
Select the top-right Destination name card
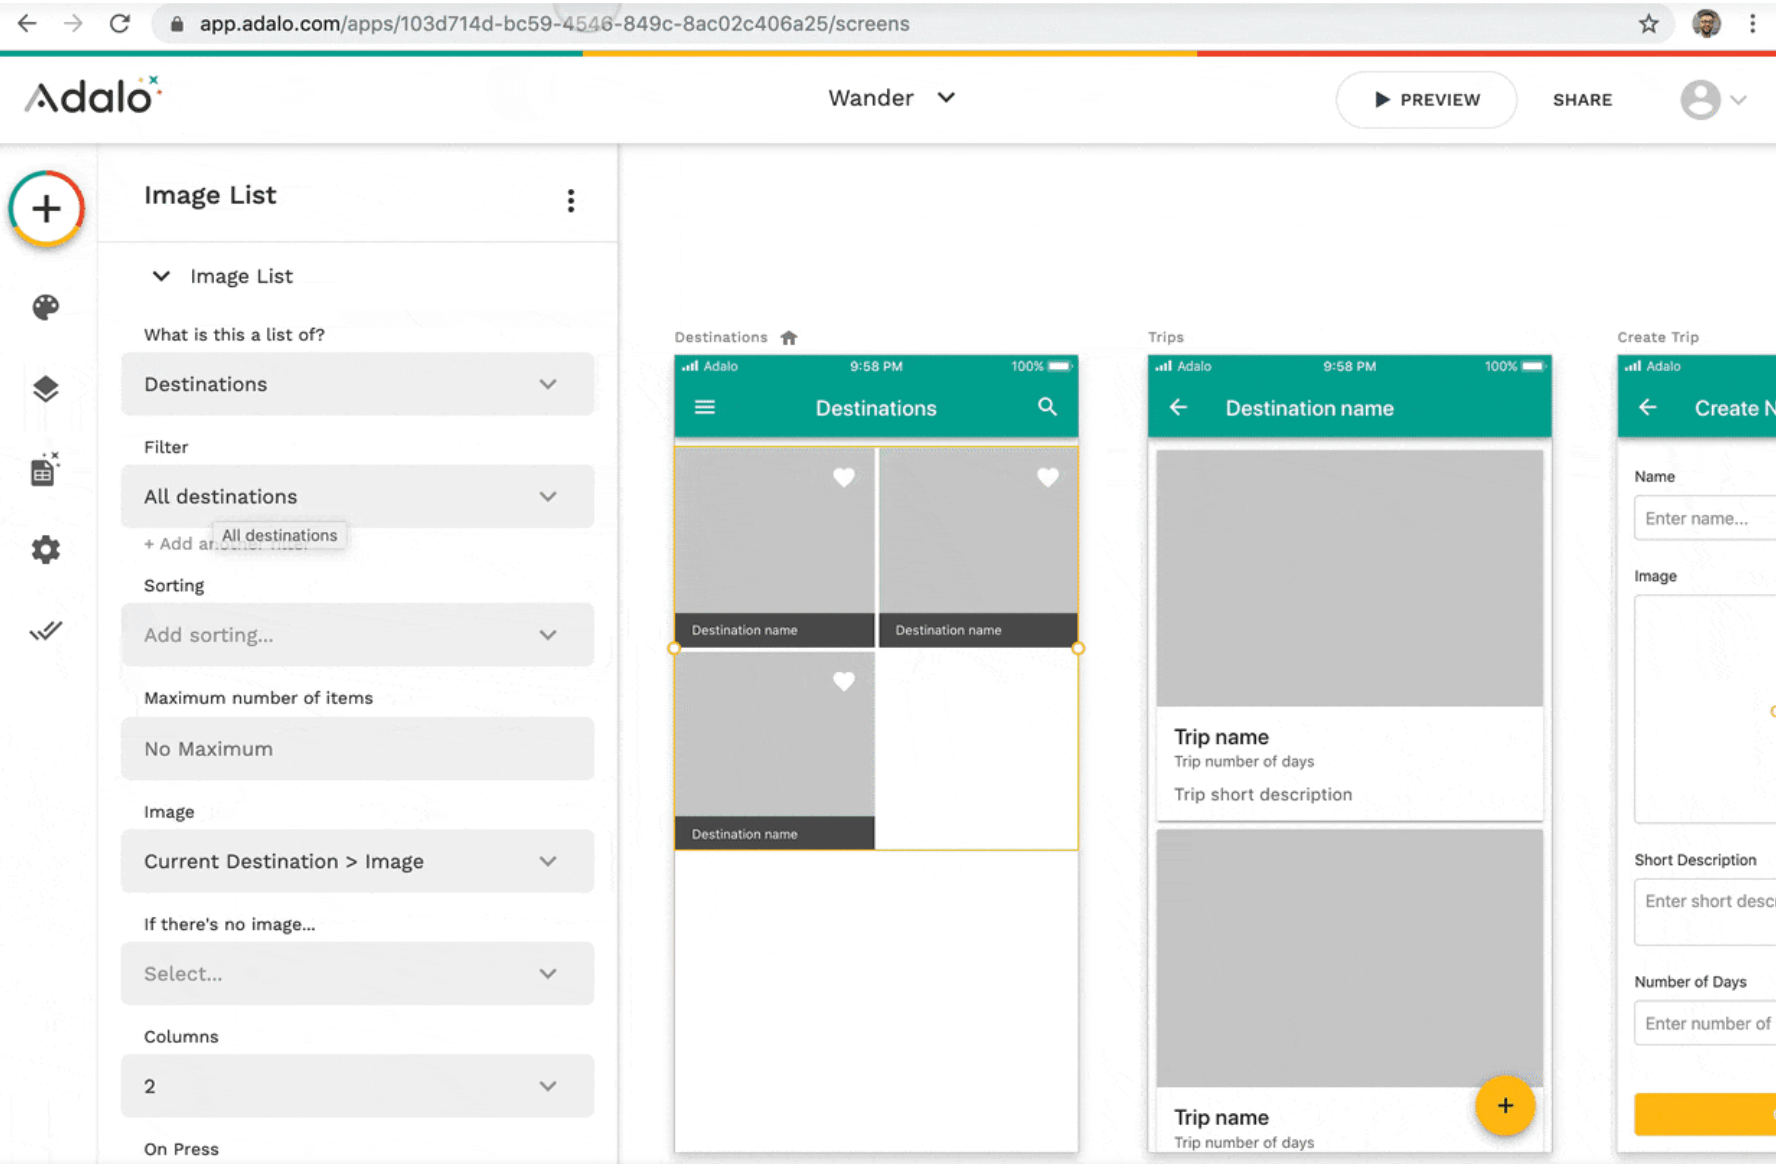tap(978, 547)
